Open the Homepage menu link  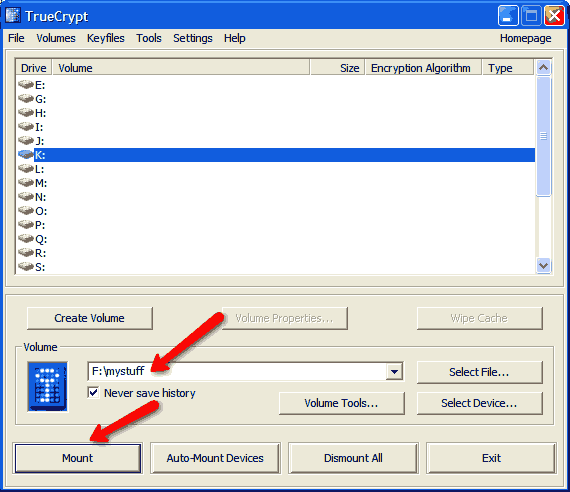526,38
